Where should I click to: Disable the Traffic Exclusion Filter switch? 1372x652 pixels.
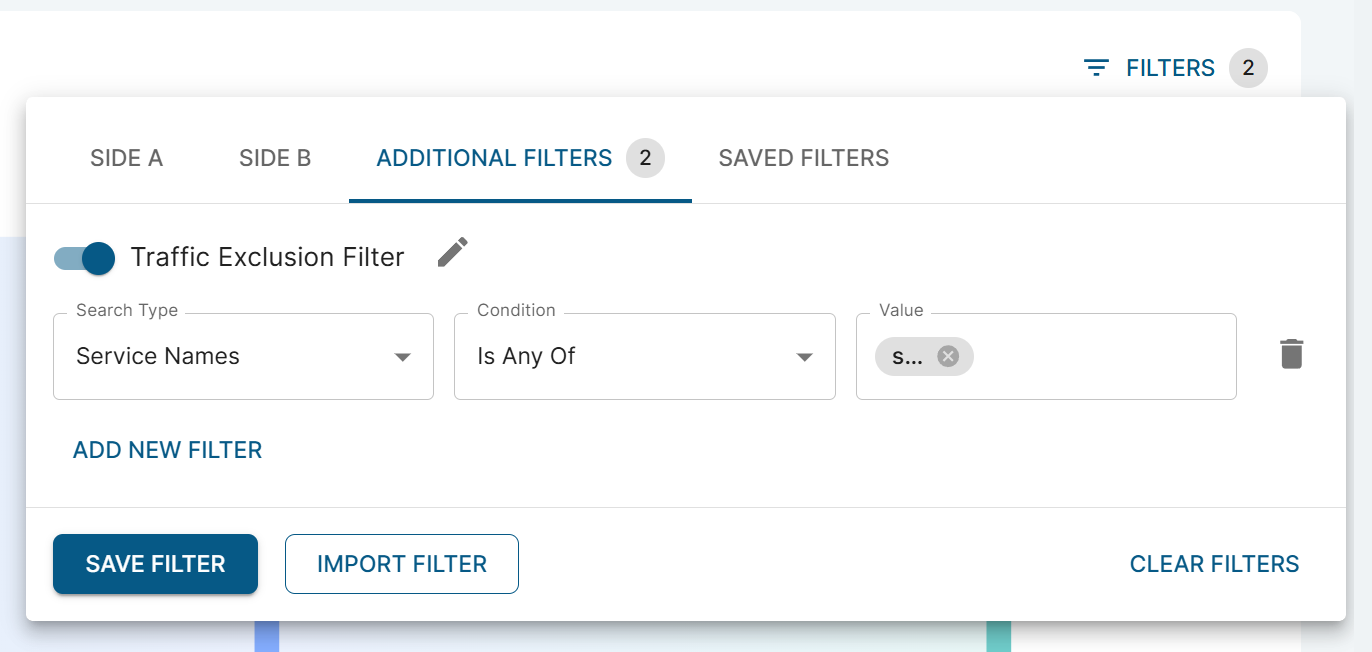(85, 258)
